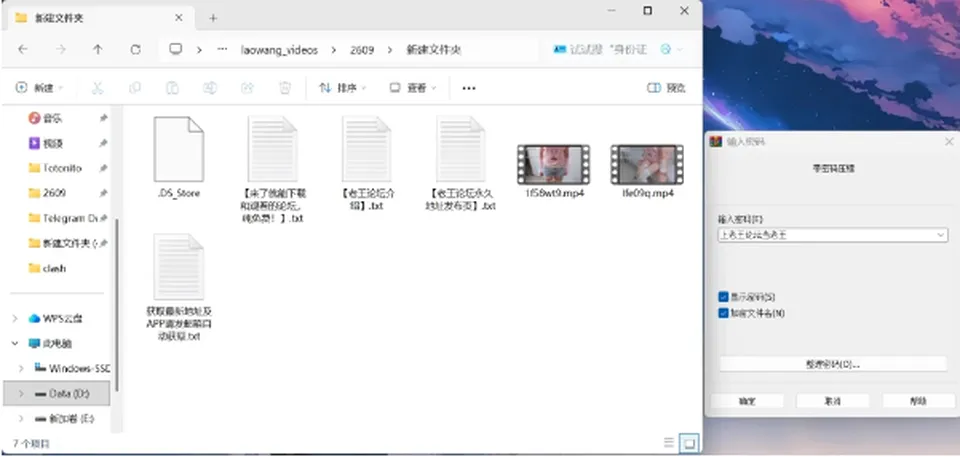Viewport: 960px width, 457px height.
Task: Click the Delete trash can icon
Action: pyautogui.click(x=285, y=88)
